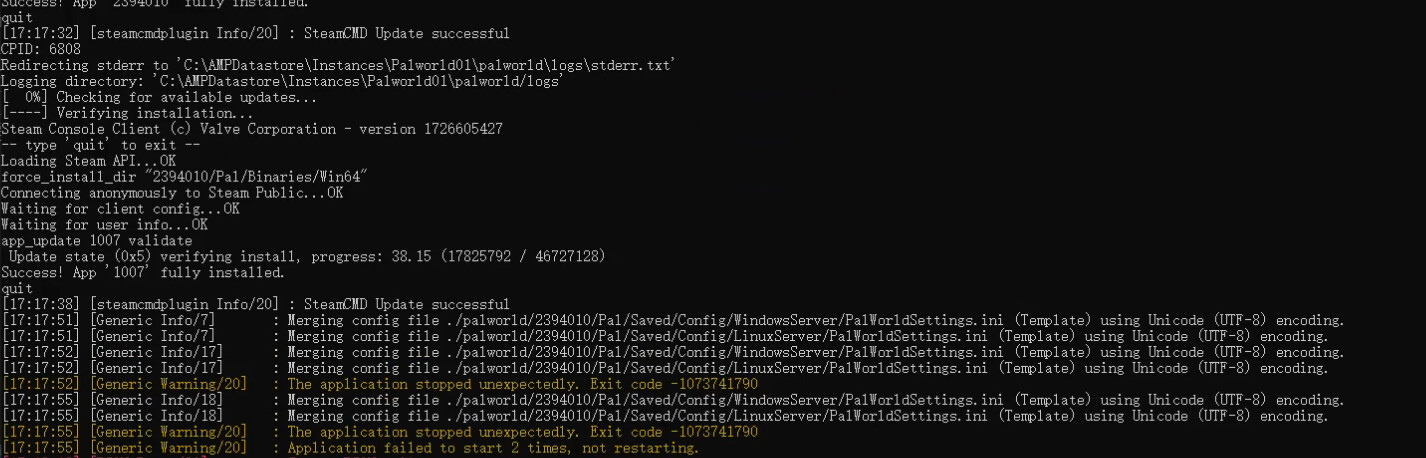Click the Waiting for client config line
The image size is (1426, 458).
[x=120, y=209]
